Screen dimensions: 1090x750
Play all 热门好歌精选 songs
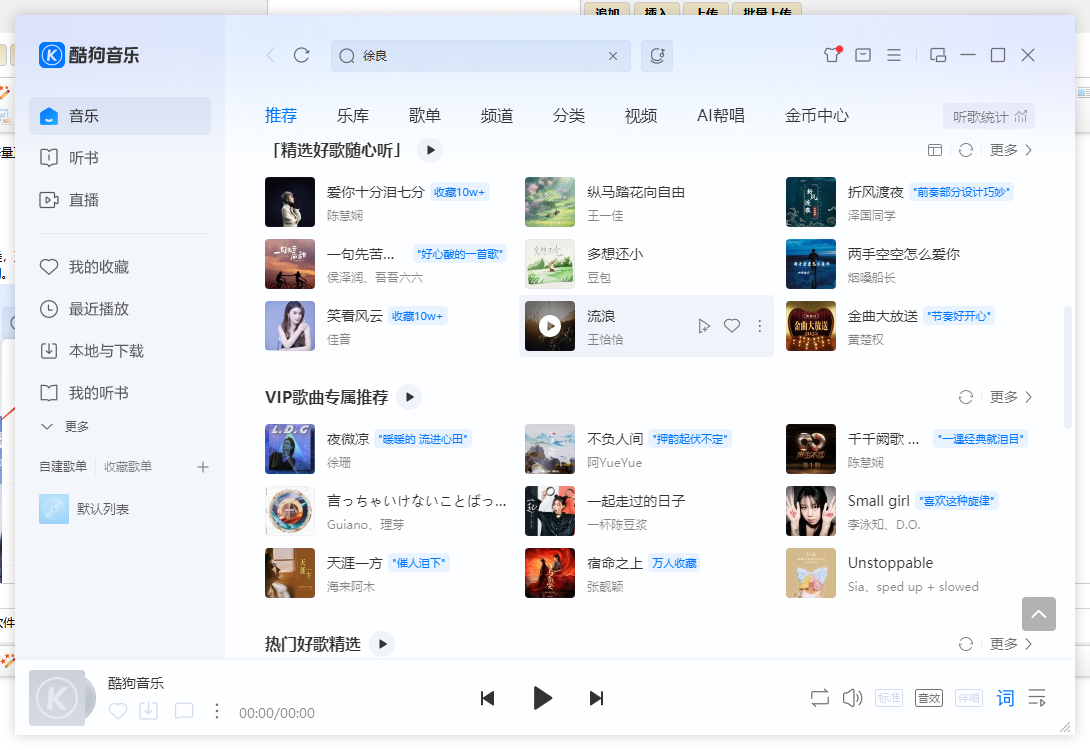pyautogui.click(x=382, y=644)
